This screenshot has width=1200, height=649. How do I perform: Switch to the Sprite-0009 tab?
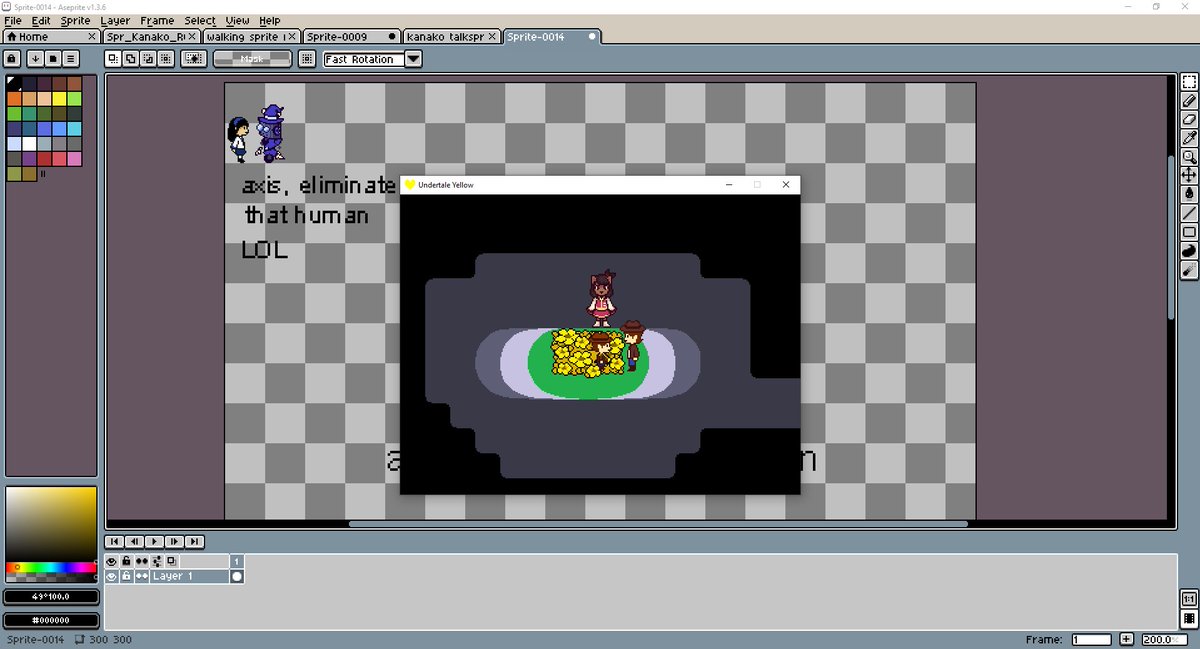click(x=352, y=37)
